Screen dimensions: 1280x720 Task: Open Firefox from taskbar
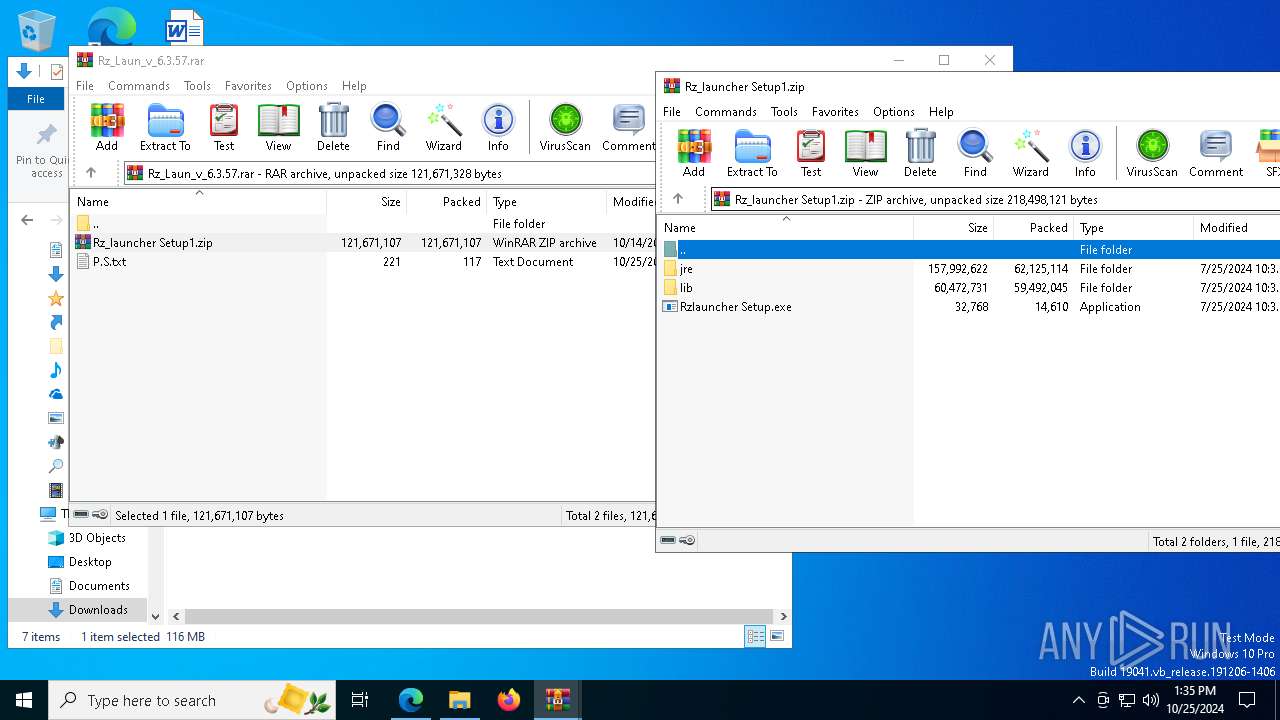pos(508,700)
